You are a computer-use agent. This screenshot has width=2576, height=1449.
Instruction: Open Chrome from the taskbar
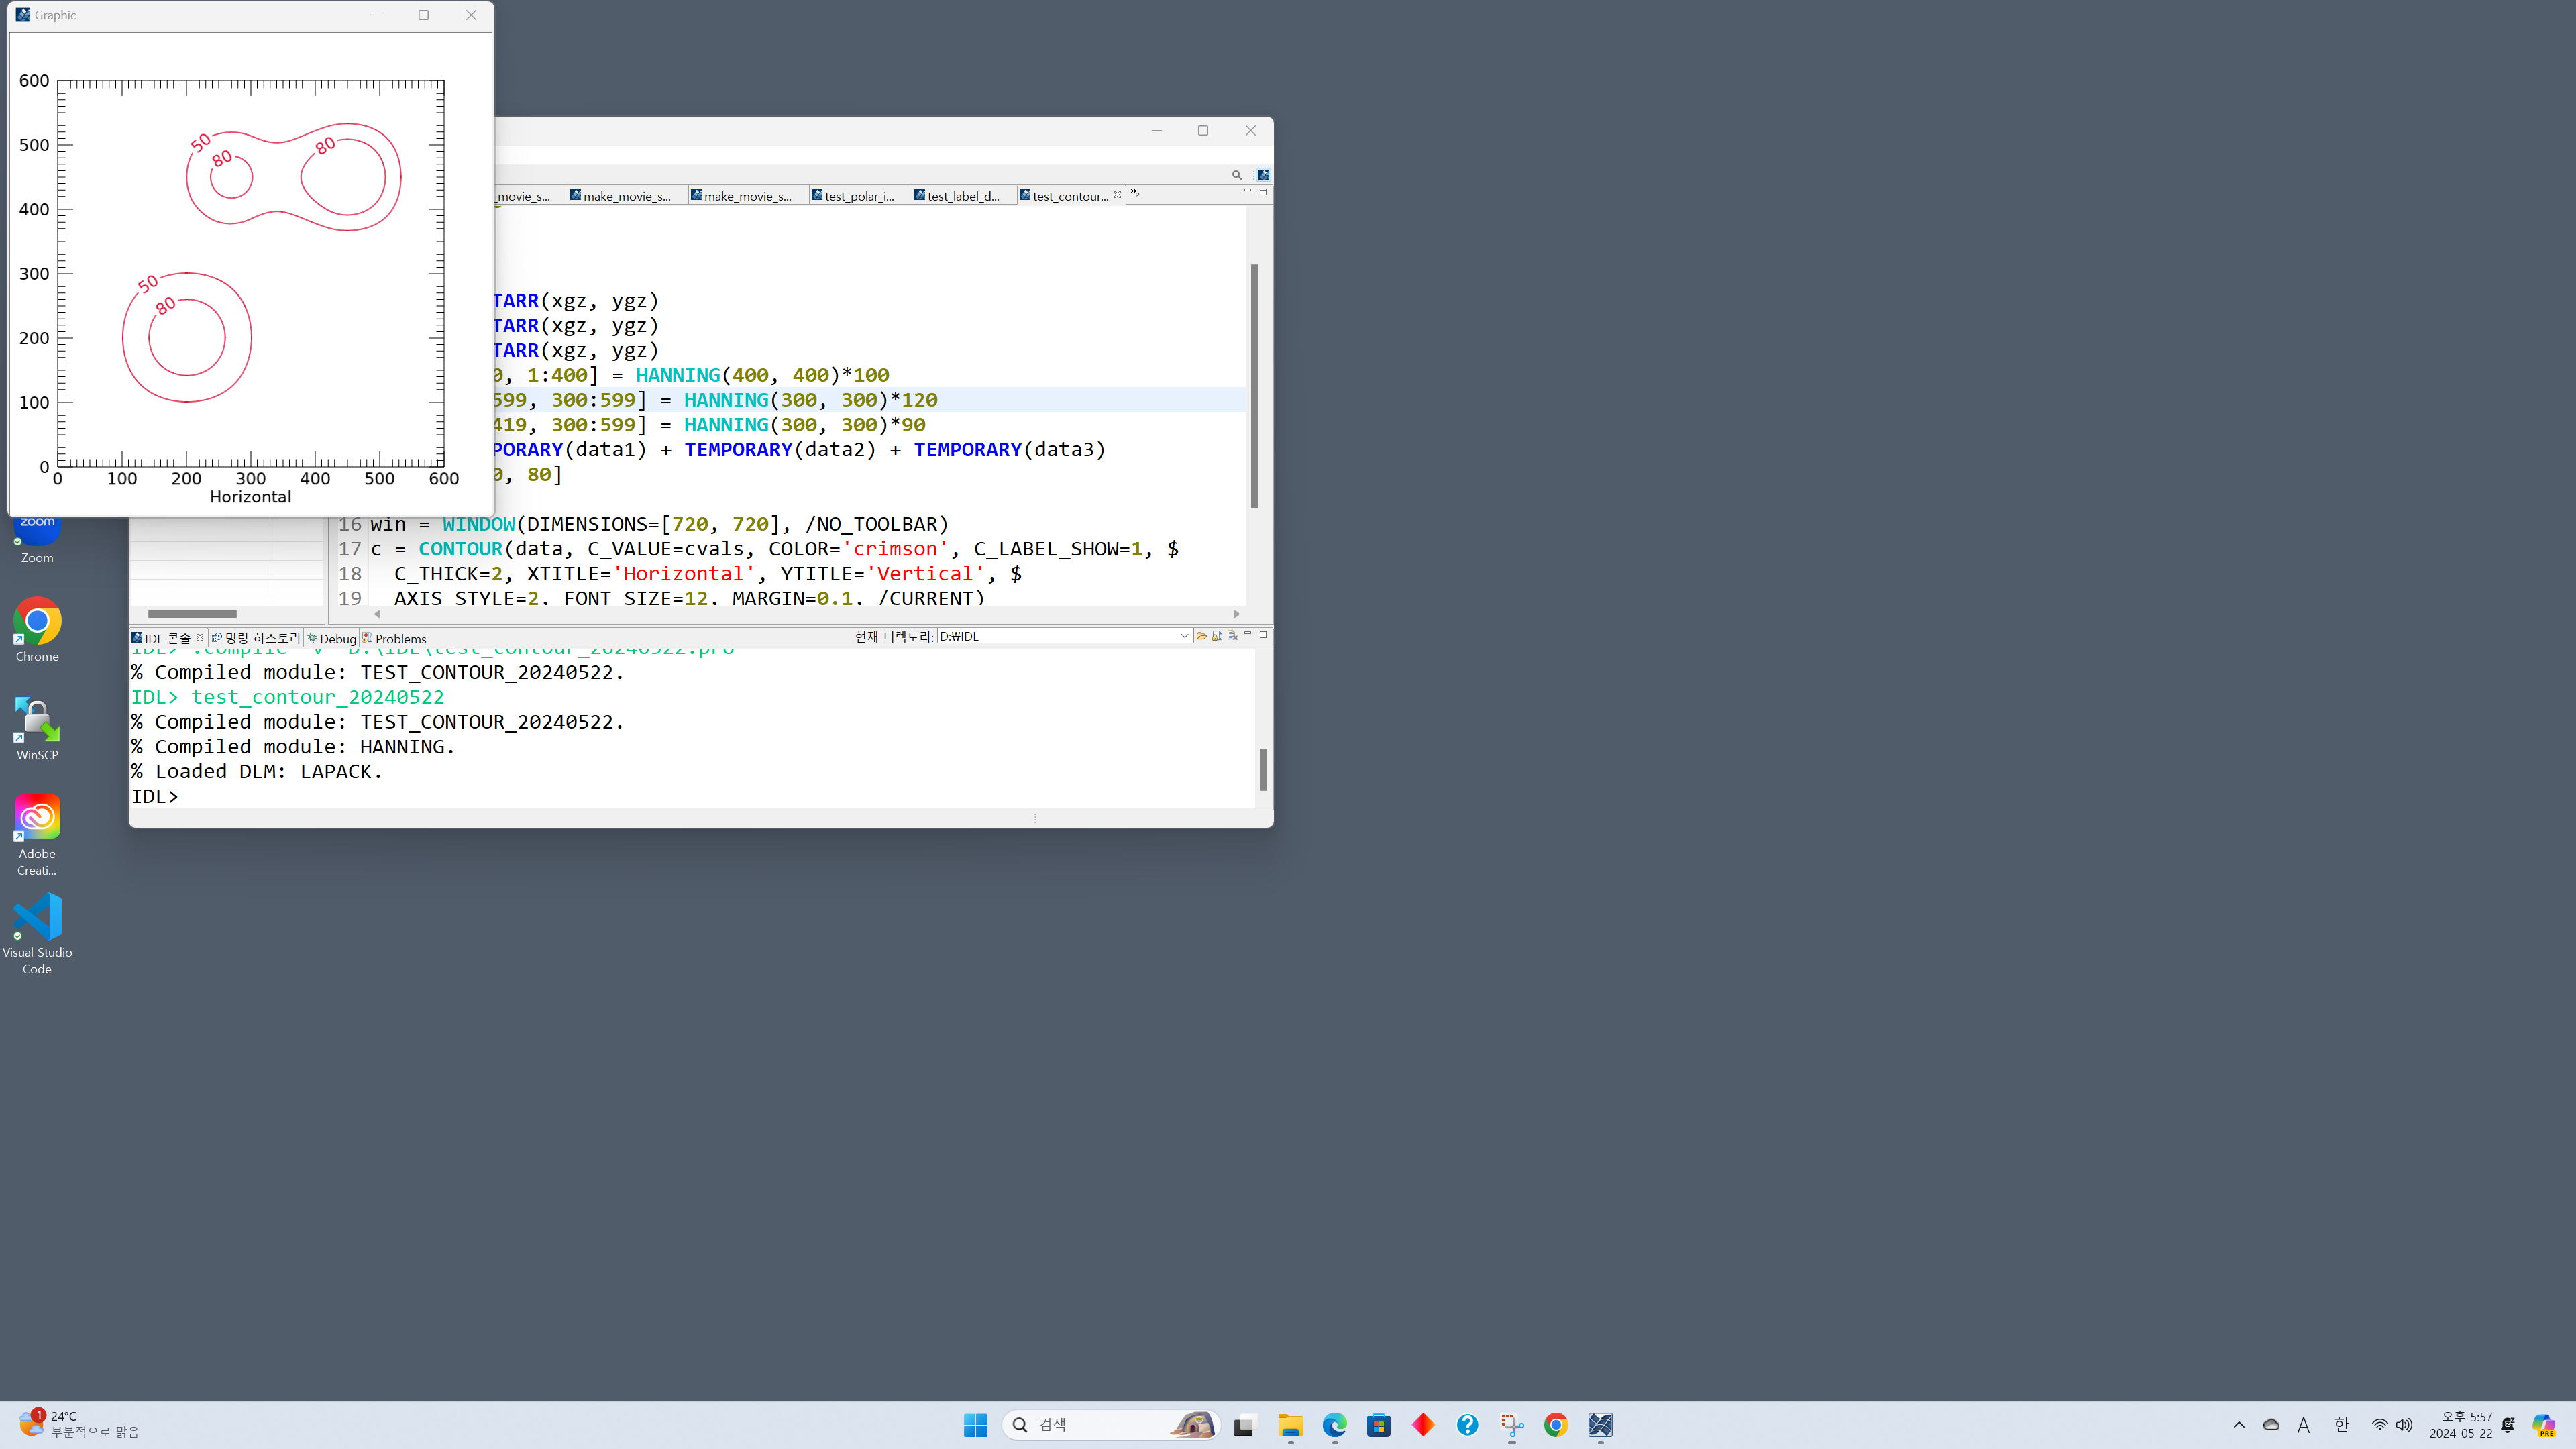[x=1555, y=1425]
